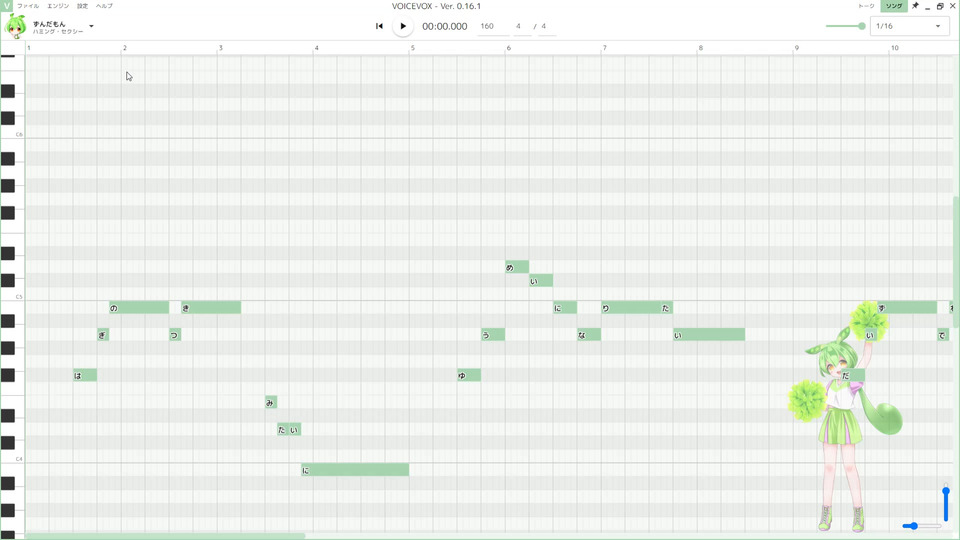960x540 pixels.
Task: Click measure 5 marker on the ruler
Action: click(413, 48)
